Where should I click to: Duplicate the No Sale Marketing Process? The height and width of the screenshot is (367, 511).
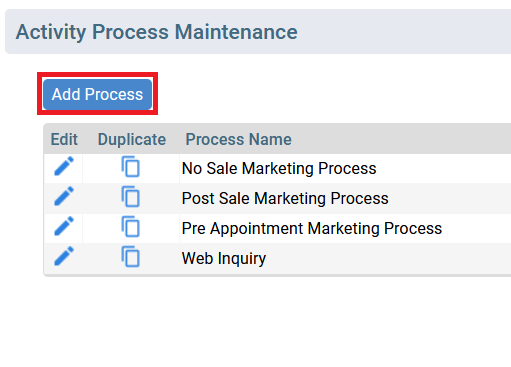130,166
